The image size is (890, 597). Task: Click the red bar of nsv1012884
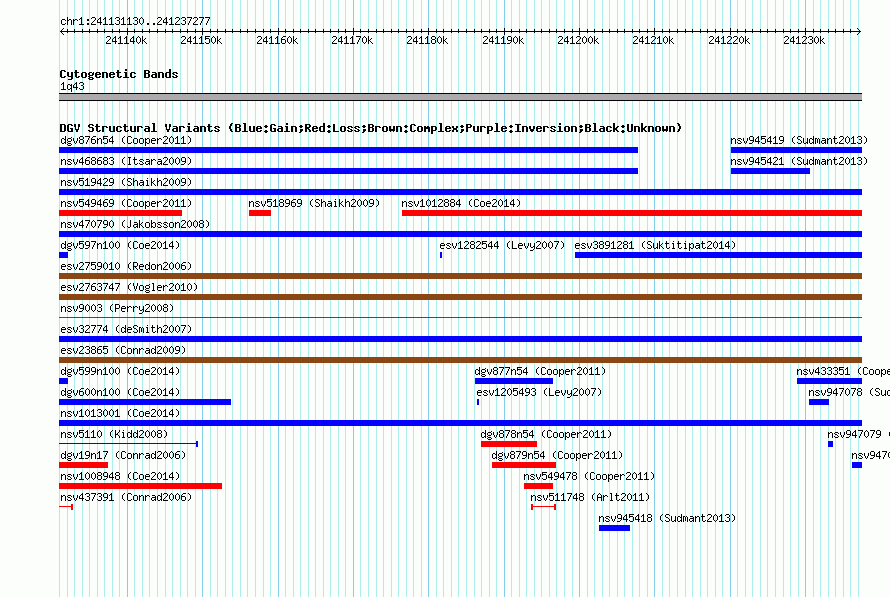[x=632, y=213]
